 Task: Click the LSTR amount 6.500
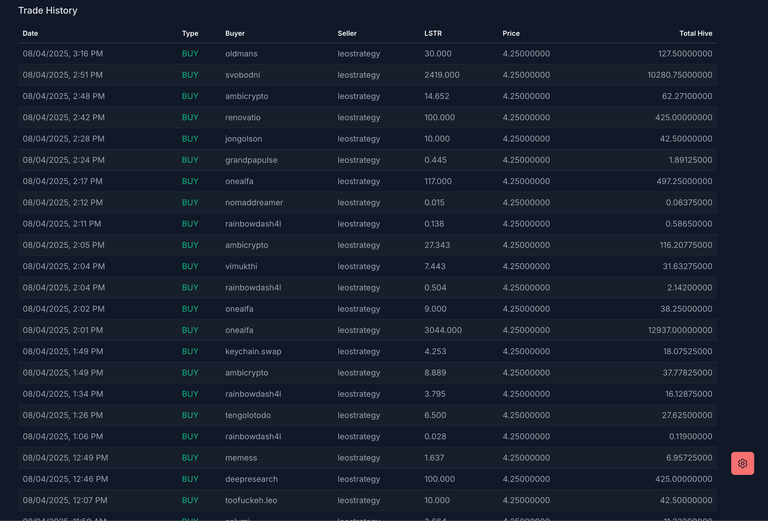[x=435, y=415]
